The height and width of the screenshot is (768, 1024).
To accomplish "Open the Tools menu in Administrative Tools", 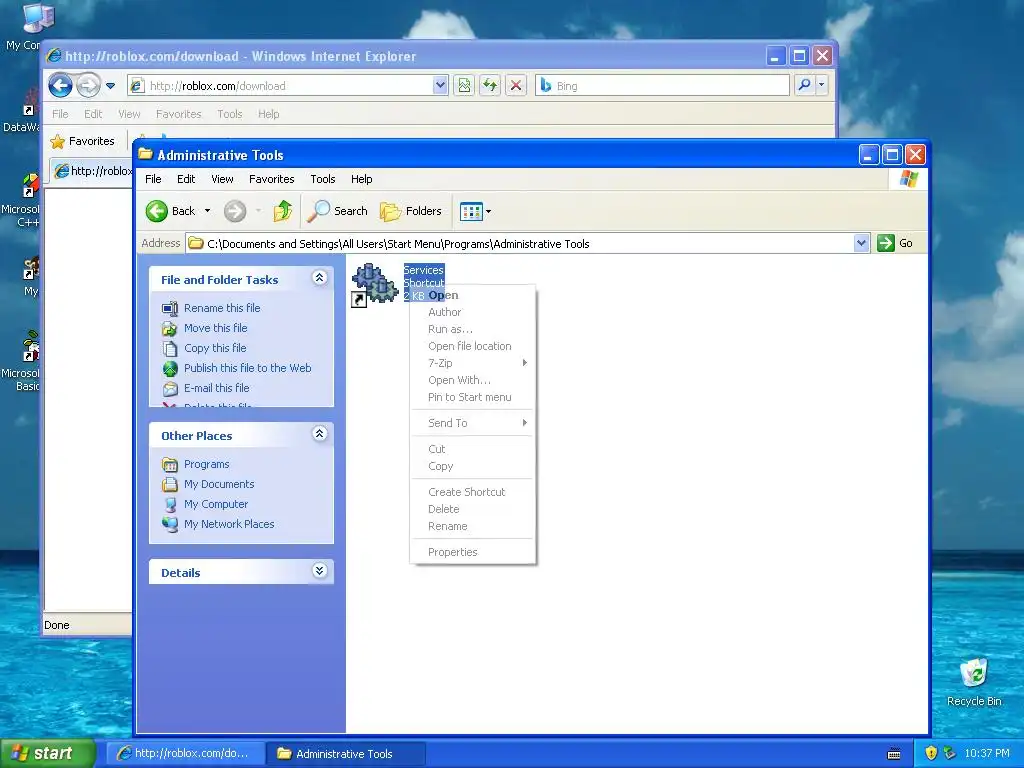I will [x=323, y=179].
